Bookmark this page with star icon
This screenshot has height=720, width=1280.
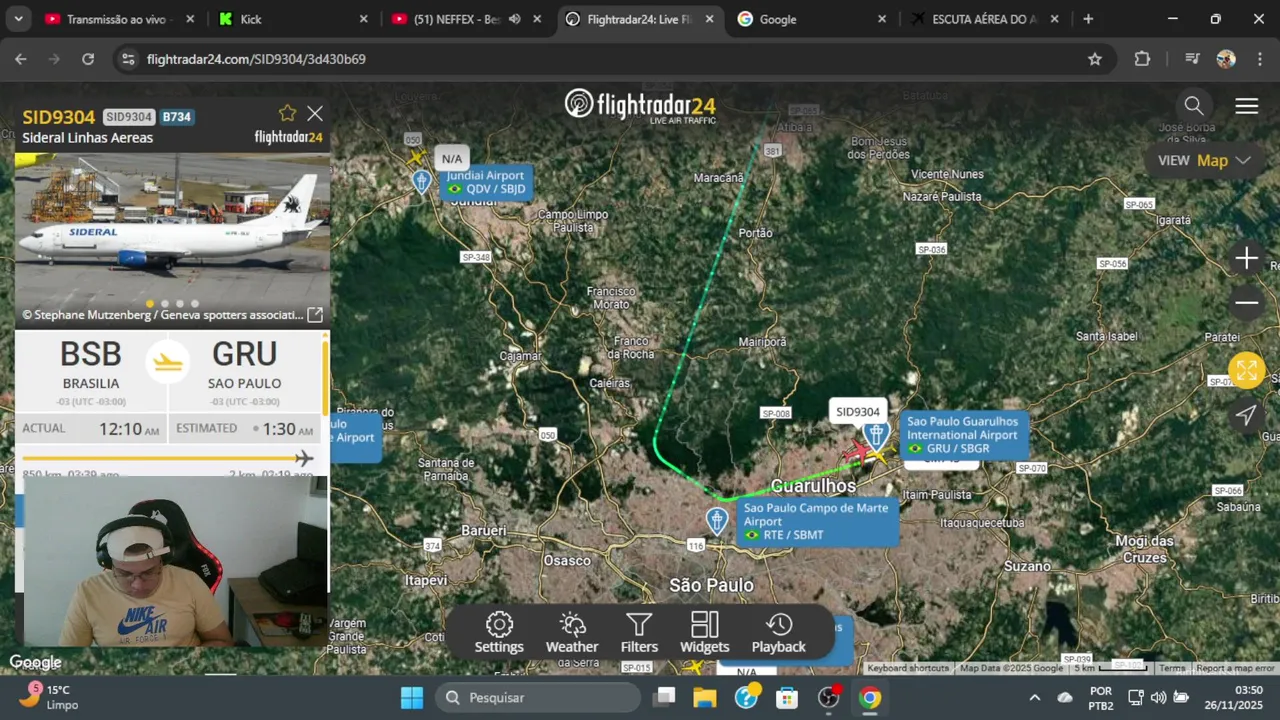coord(1095,59)
